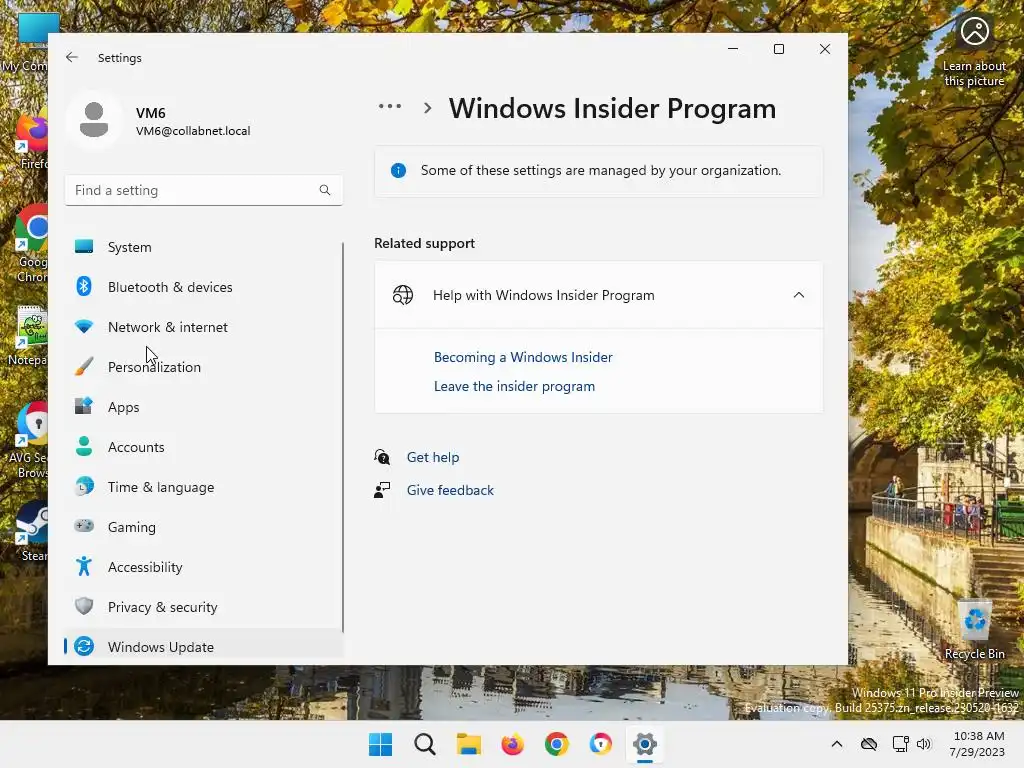The image size is (1024, 768).
Task: Click the blue info icon in organization notice
Action: tap(398, 170)
